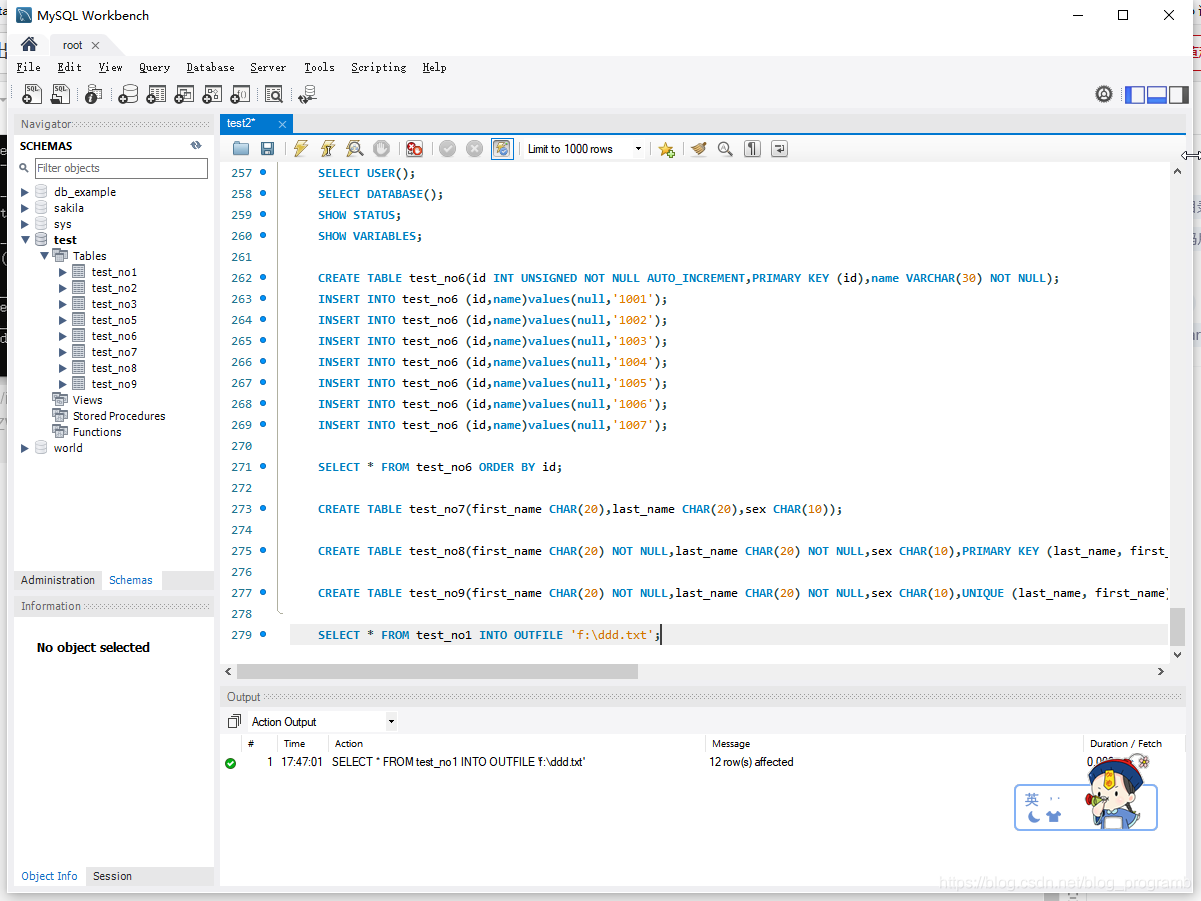Execute statement under cursor icon
Screen dimensions: 1201x901
pos(327,149)
